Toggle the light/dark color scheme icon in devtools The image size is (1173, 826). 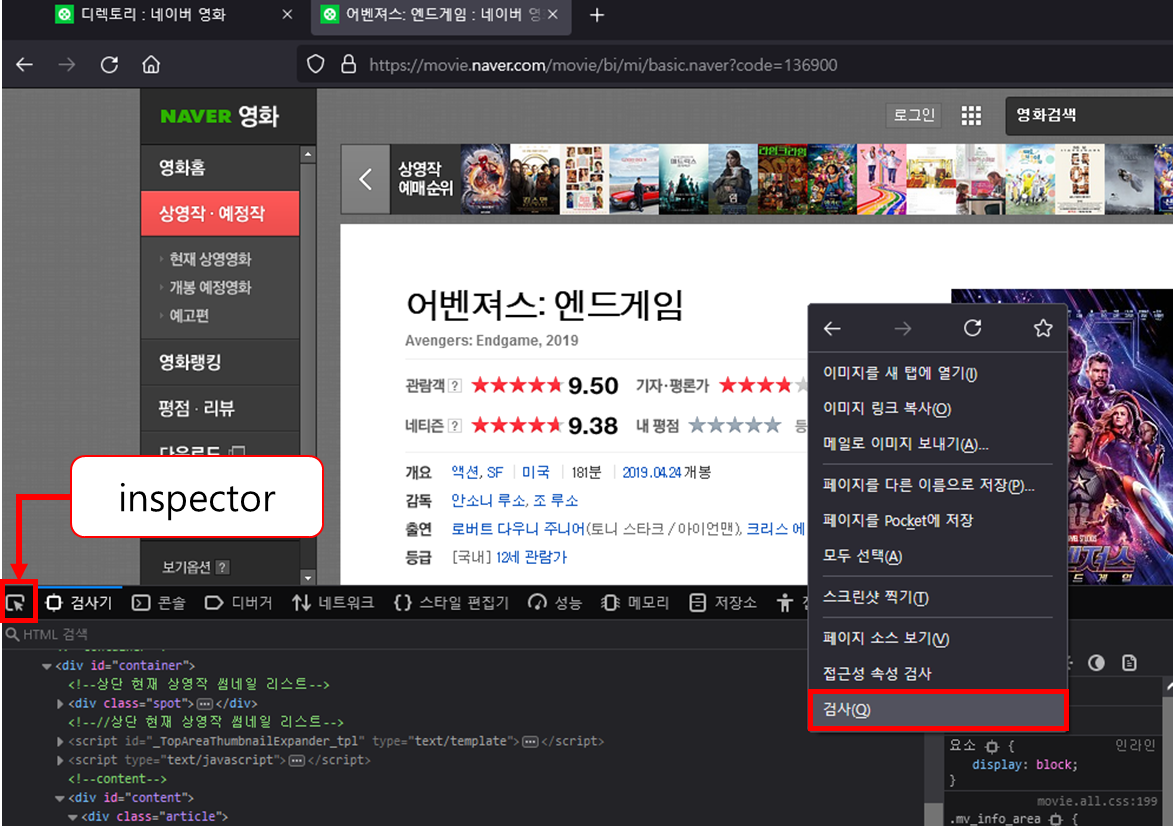(1096, 663)
